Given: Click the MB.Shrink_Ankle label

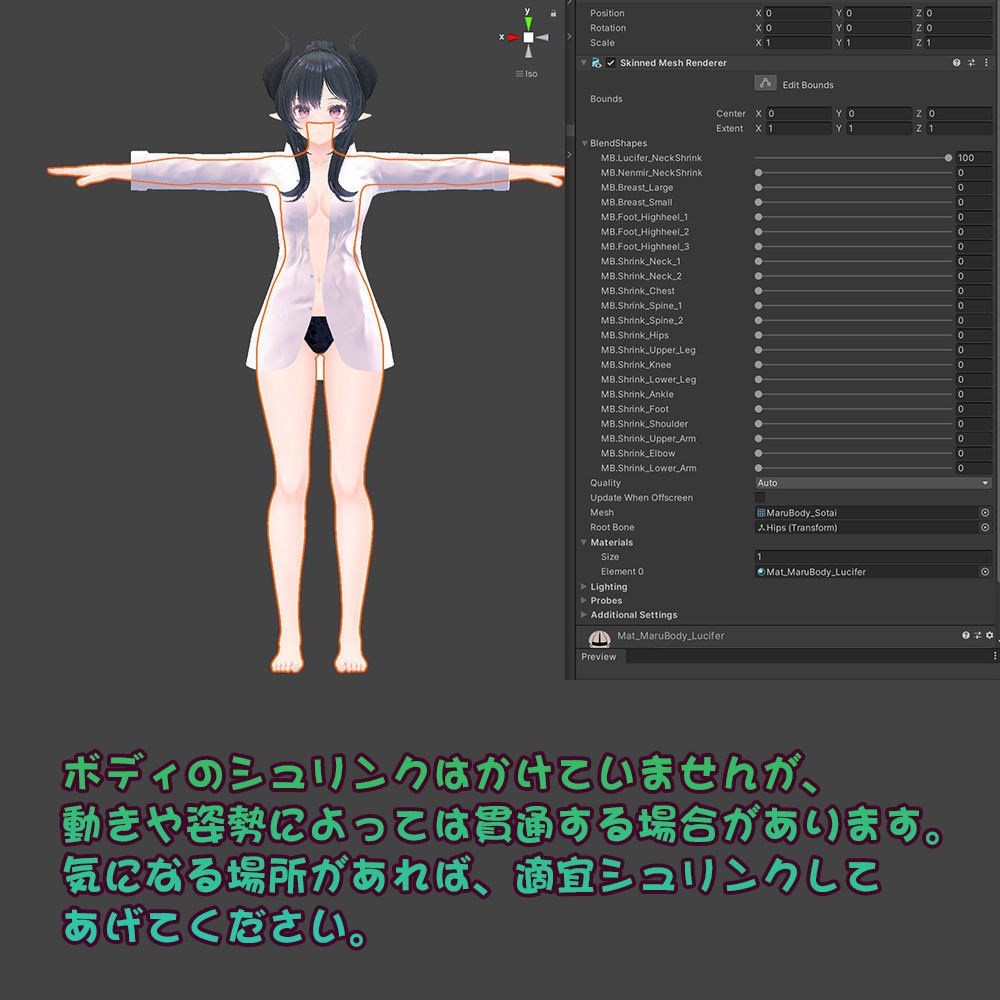Looking at the screenshot, I should pos(637,394).
